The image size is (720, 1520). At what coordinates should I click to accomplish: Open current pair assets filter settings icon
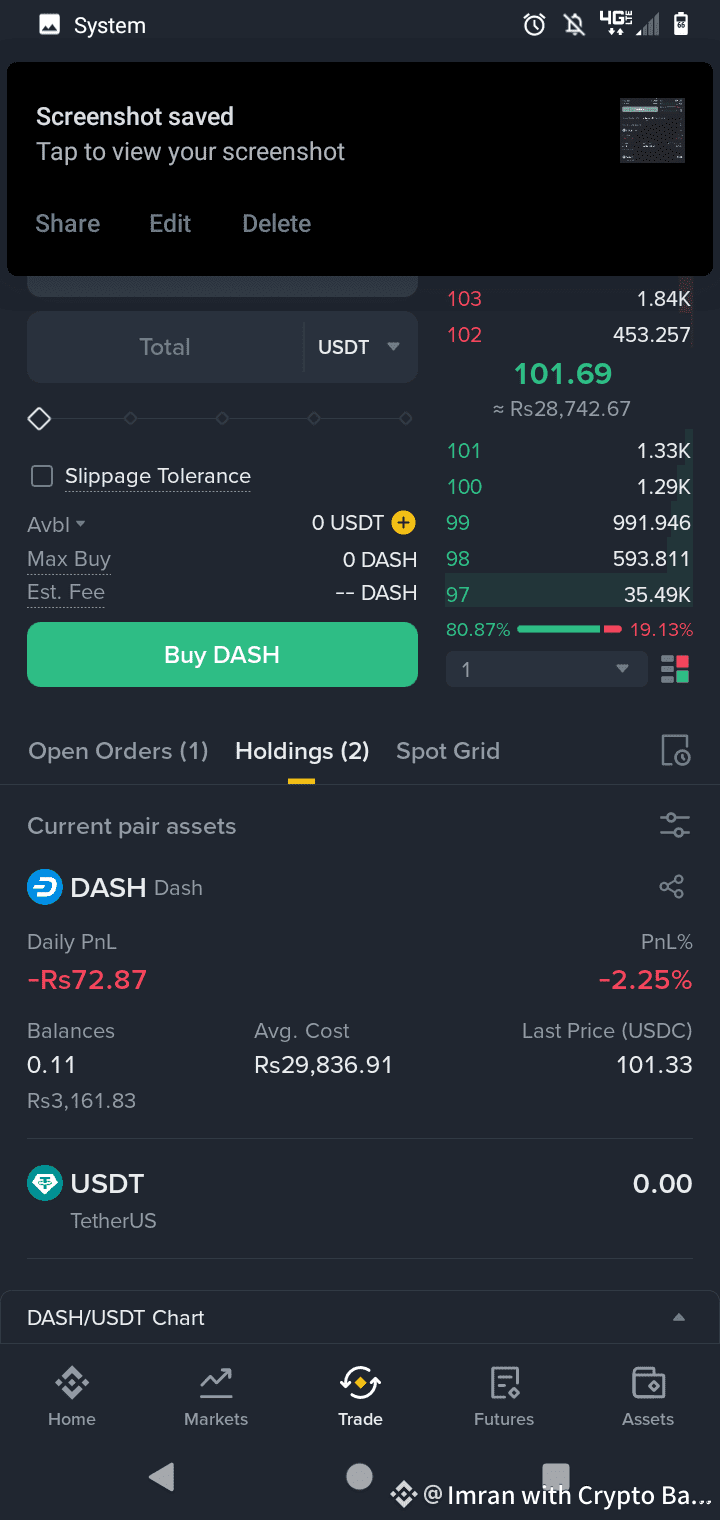click(675, 826)
